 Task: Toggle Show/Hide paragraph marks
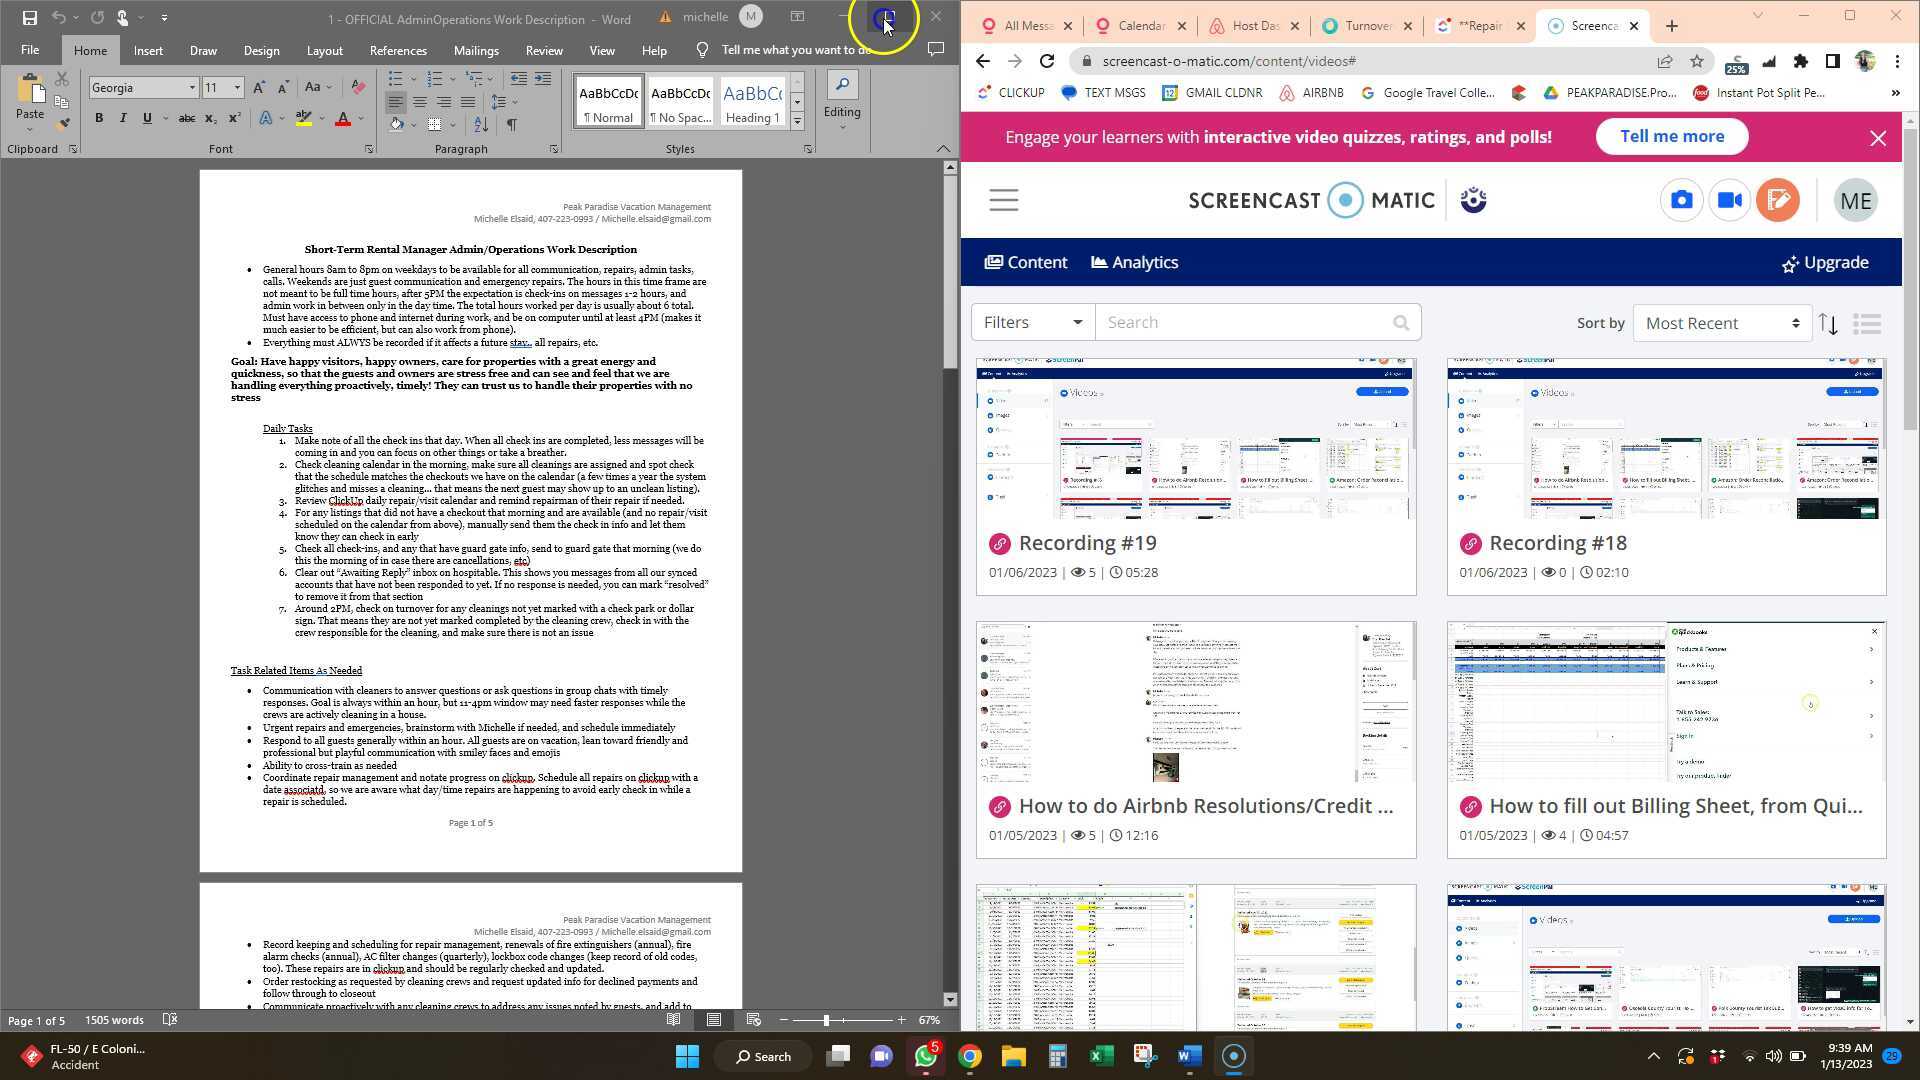click(512, 125)
